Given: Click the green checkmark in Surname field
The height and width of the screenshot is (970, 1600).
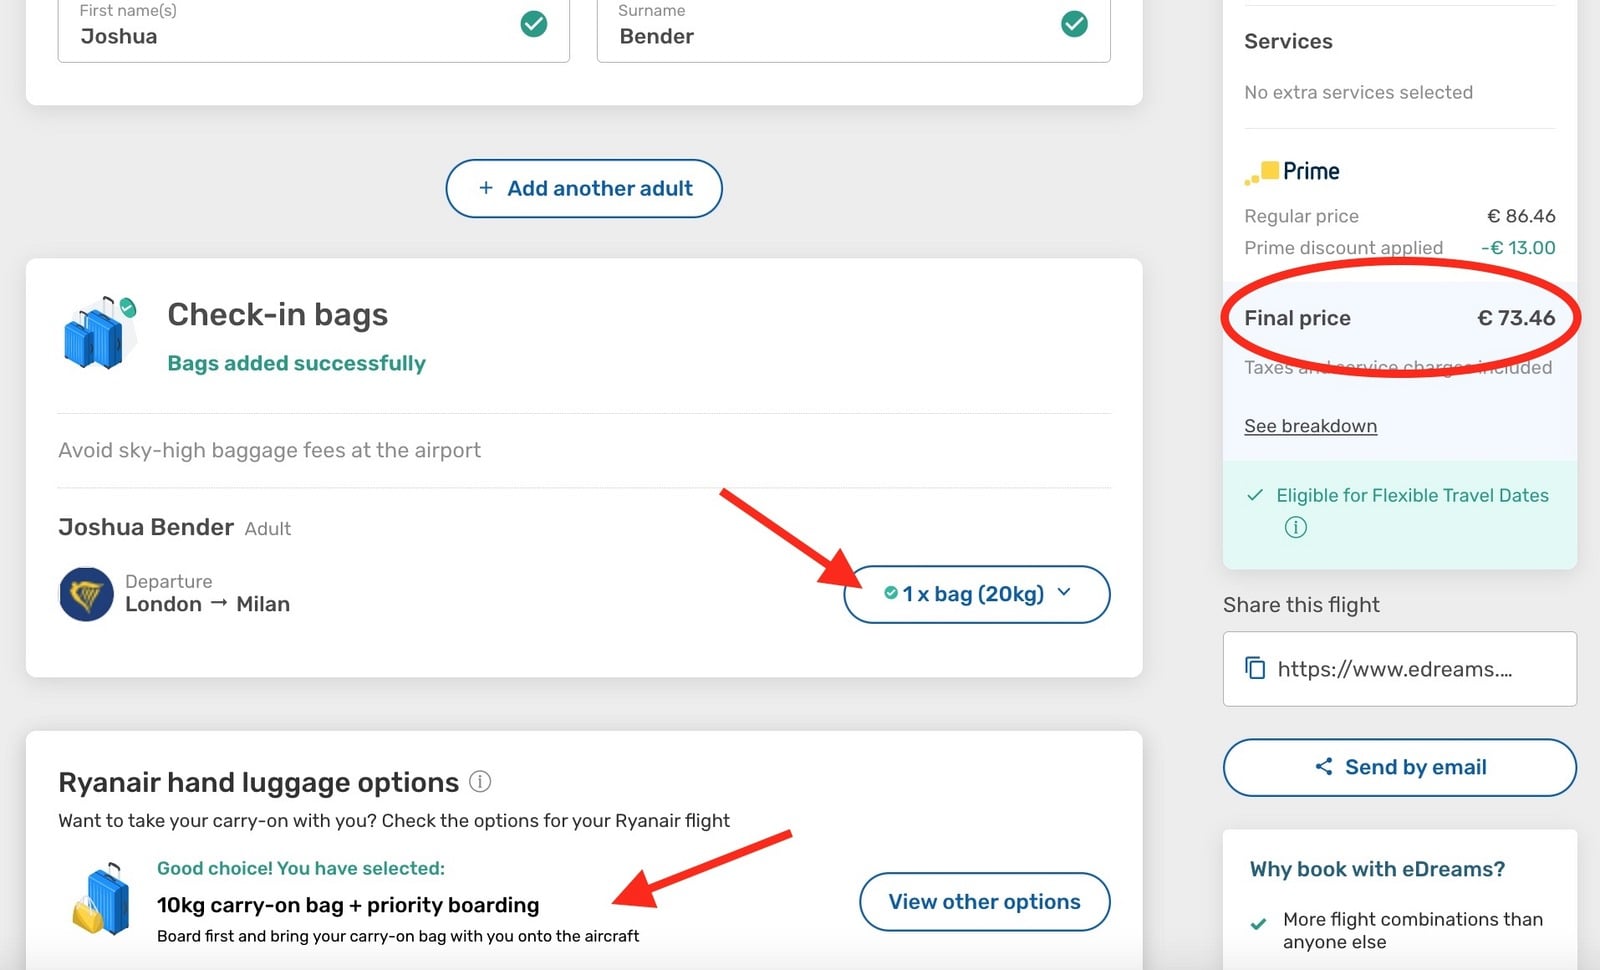Looking at the screenshot, I should pos(1074,24).
